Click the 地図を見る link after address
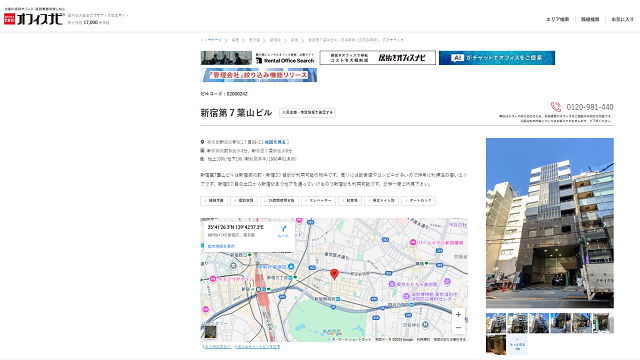The image size is (640, 360). coord(276,142)
